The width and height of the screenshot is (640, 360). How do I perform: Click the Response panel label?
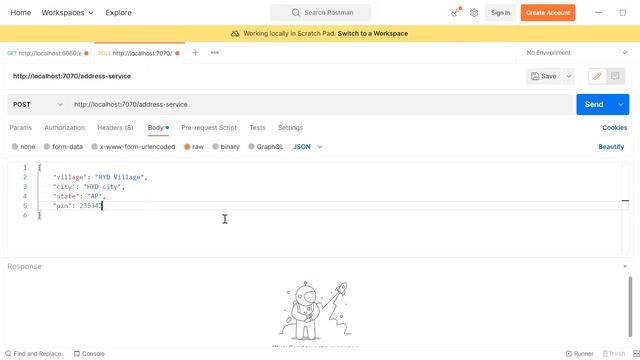[x=24, y=266]
